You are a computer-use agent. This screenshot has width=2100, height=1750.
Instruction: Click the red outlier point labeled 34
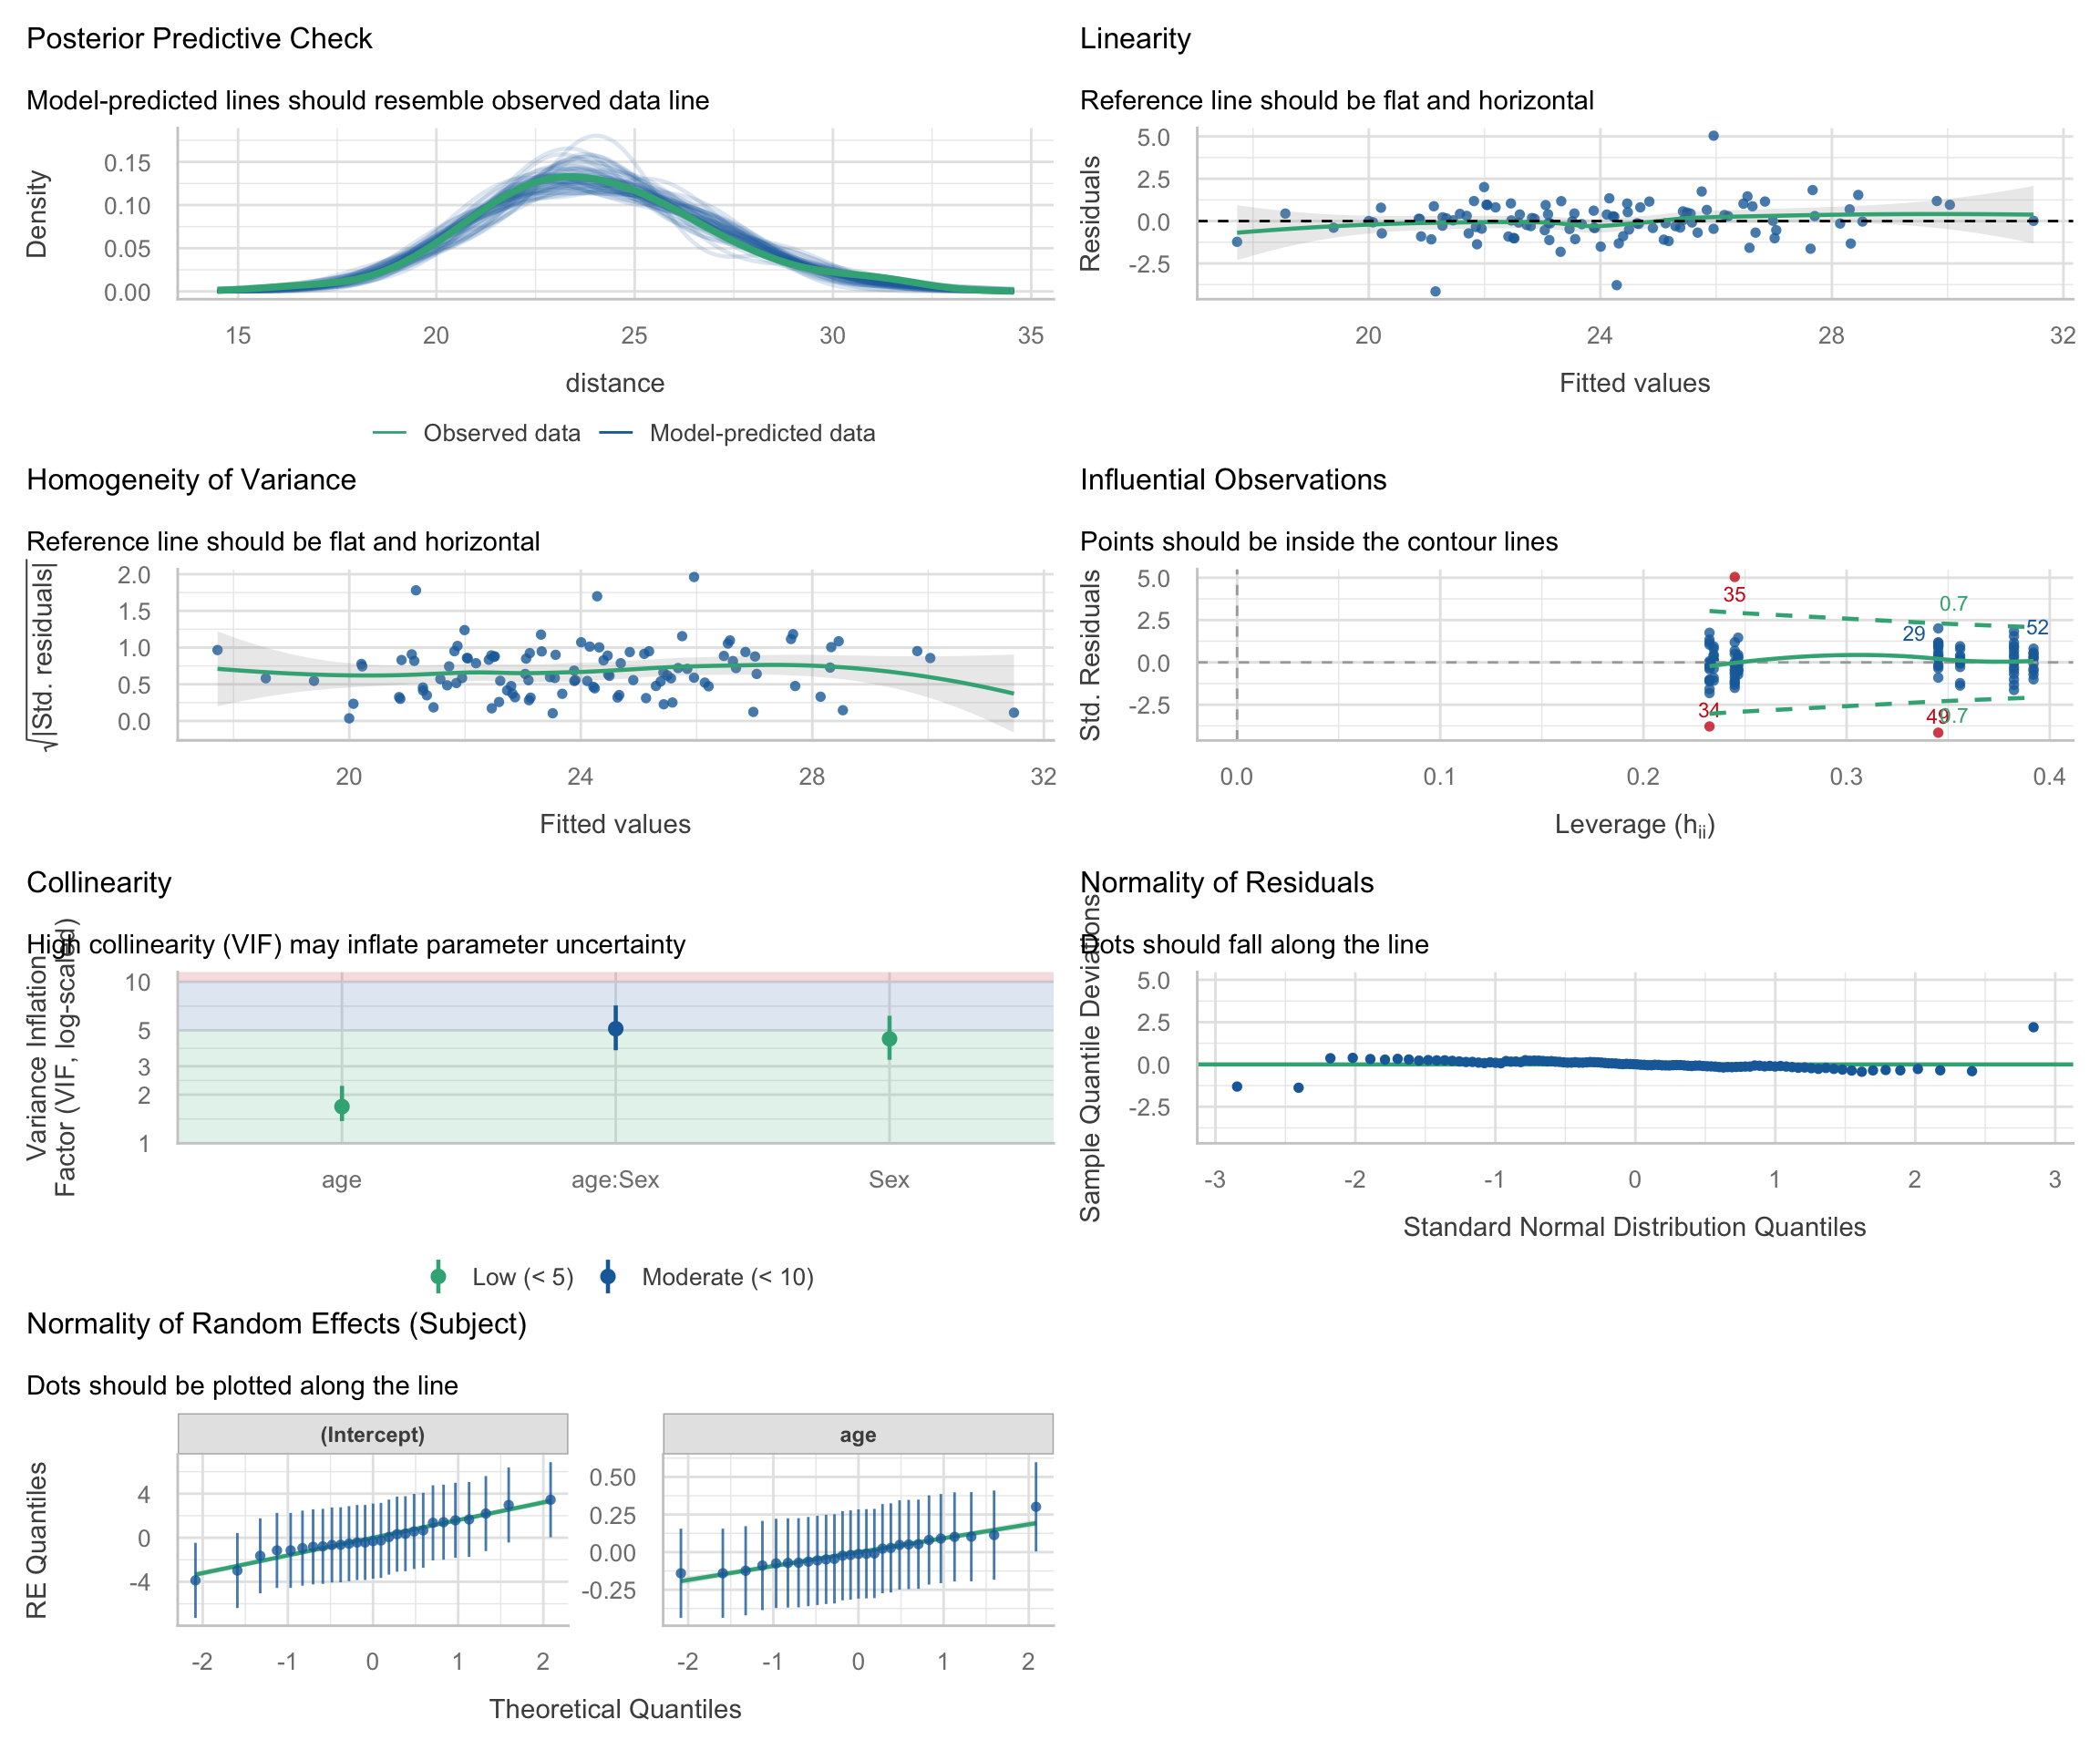coord(1709,726)
